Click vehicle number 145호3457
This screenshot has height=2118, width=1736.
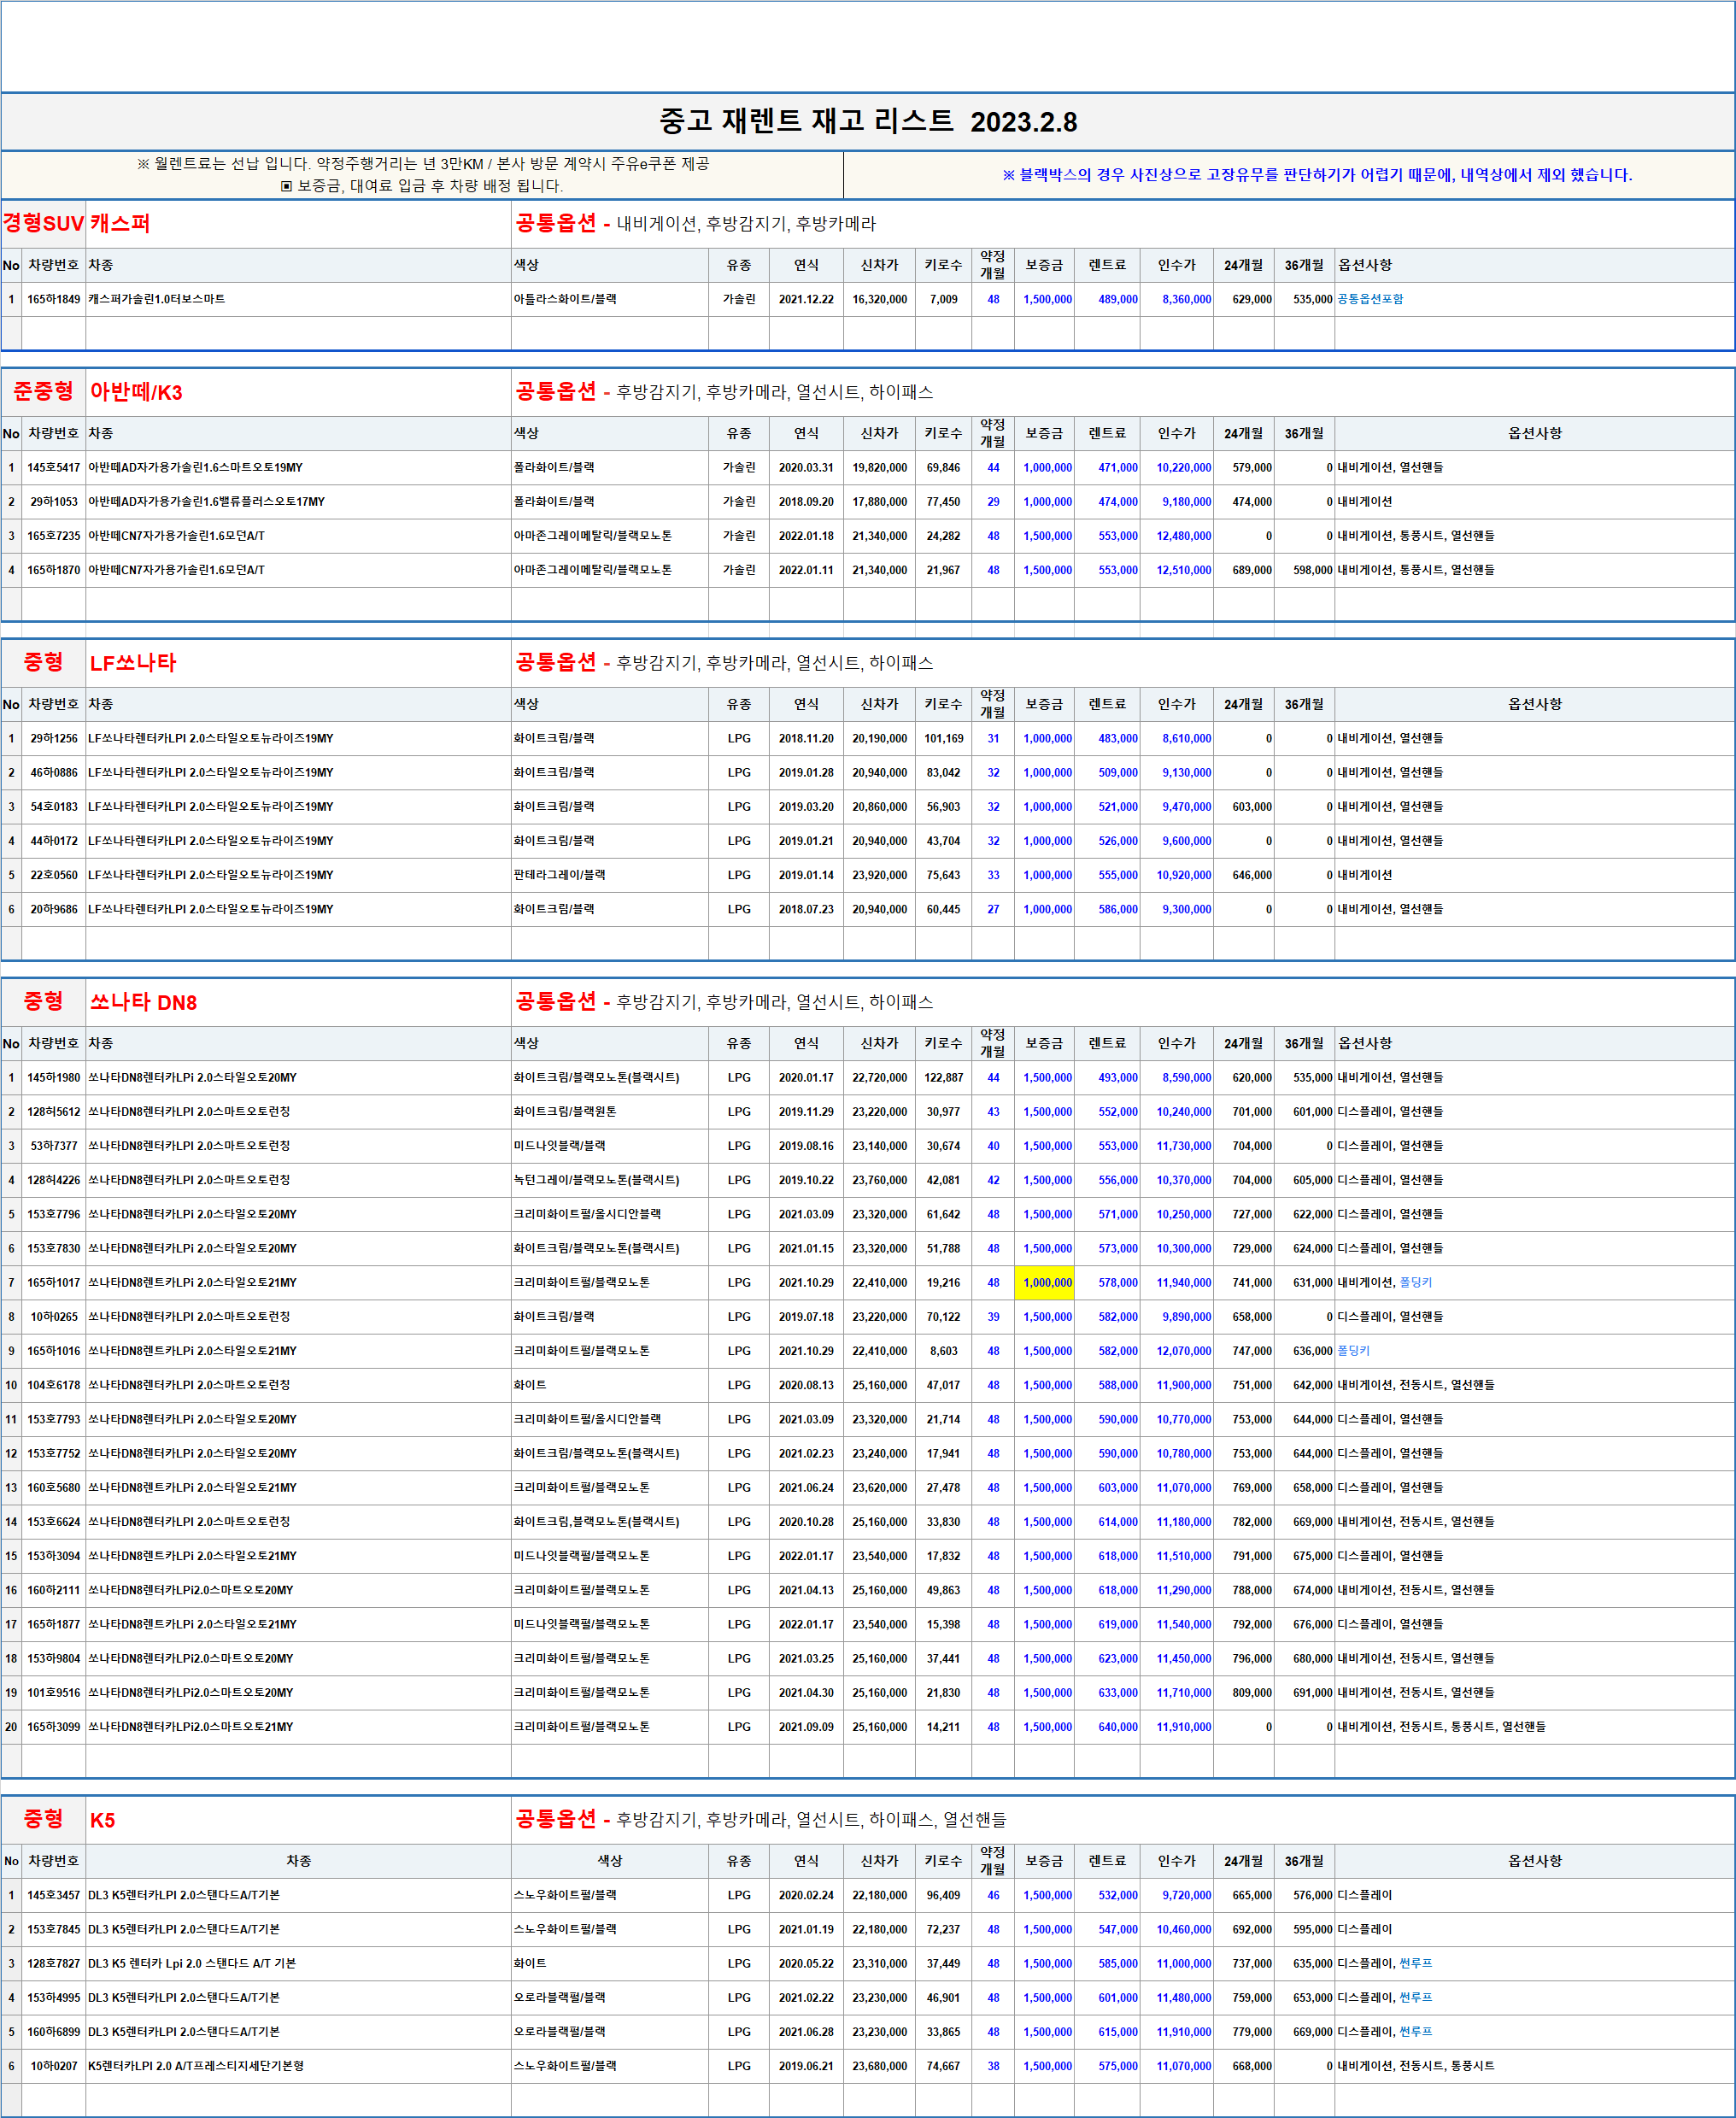pyautogui.click(x=53, y=1895)
